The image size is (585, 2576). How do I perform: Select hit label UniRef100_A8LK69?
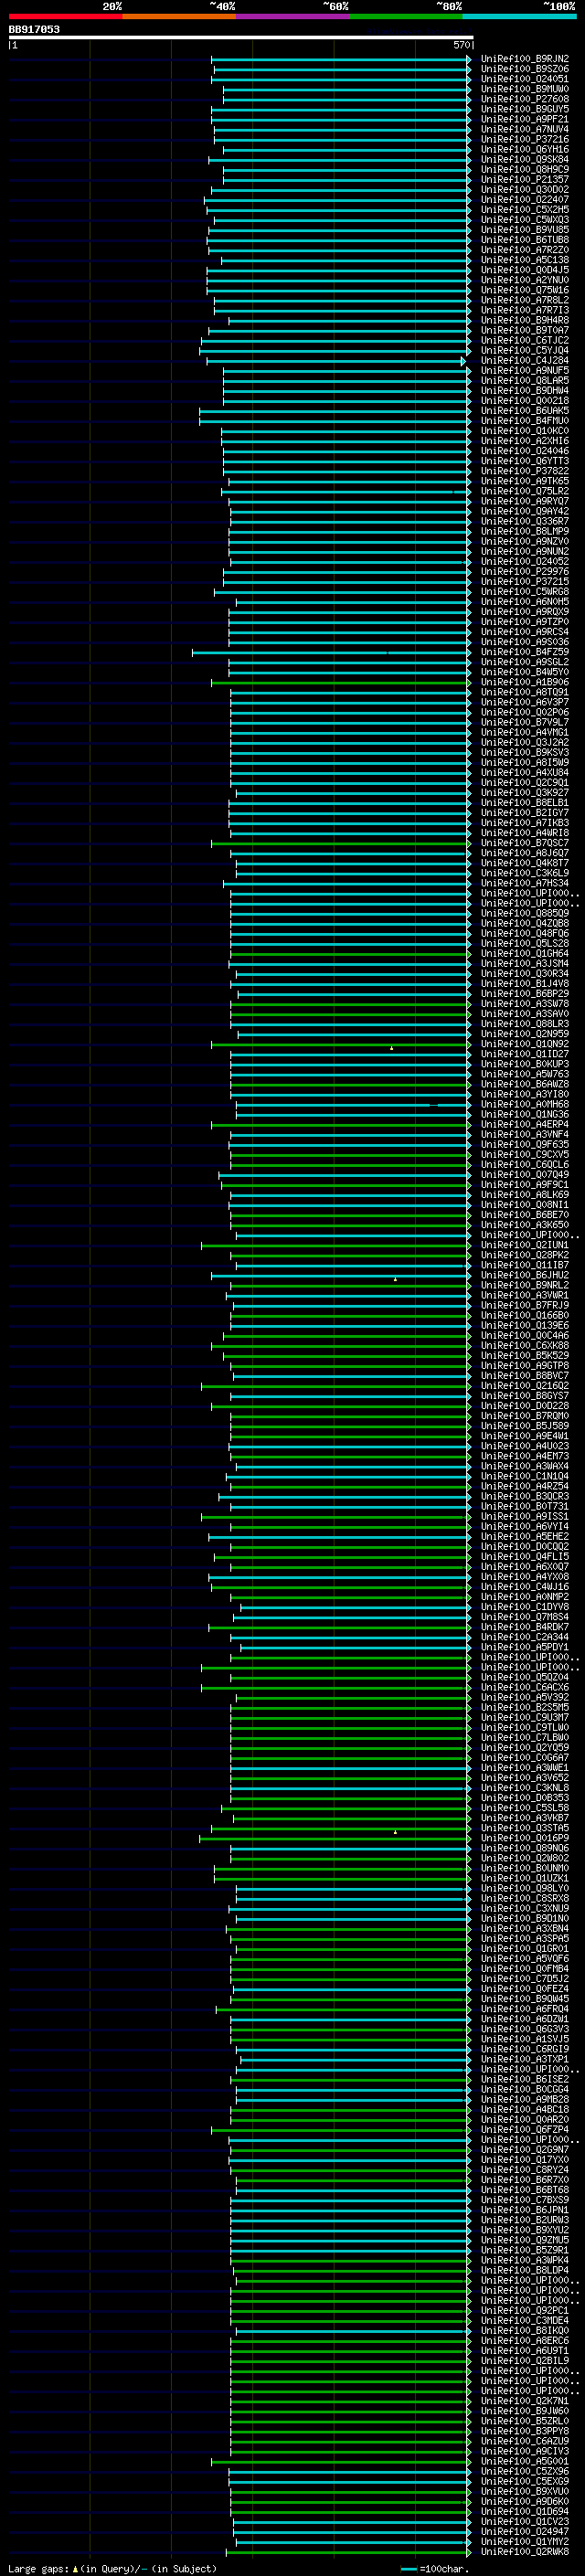[525, 1195]
